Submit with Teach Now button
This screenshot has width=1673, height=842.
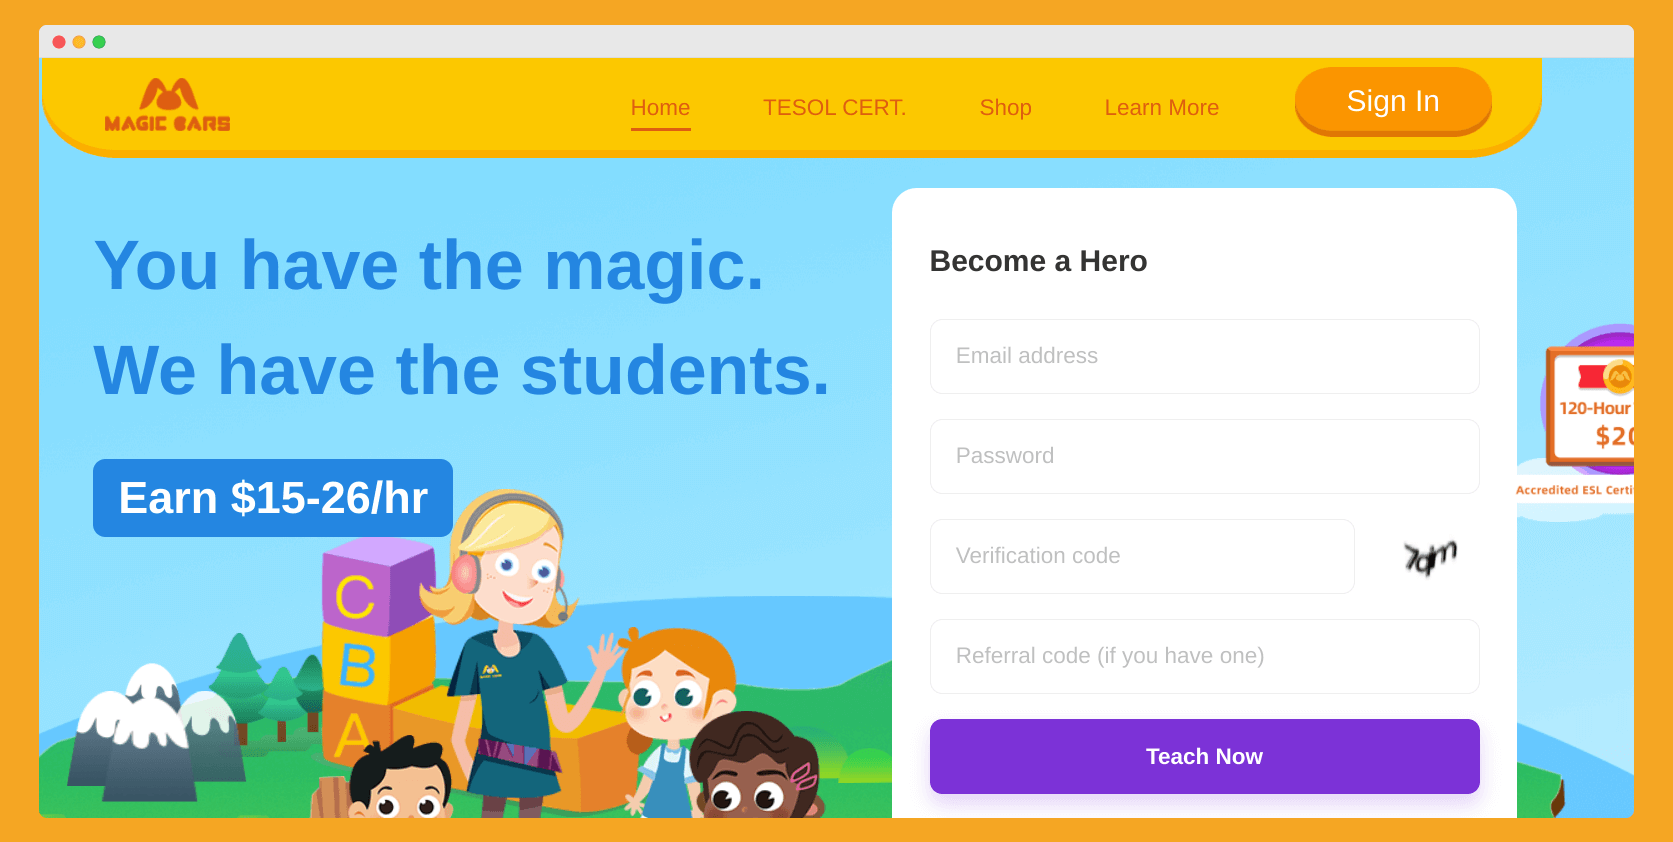[1204, 756]
